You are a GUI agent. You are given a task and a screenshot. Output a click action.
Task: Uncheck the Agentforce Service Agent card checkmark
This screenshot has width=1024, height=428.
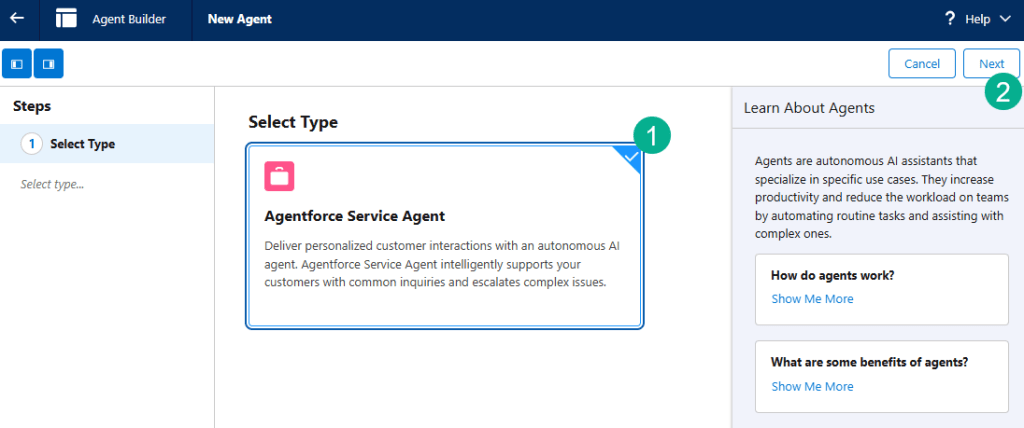(x=630, y=156)
